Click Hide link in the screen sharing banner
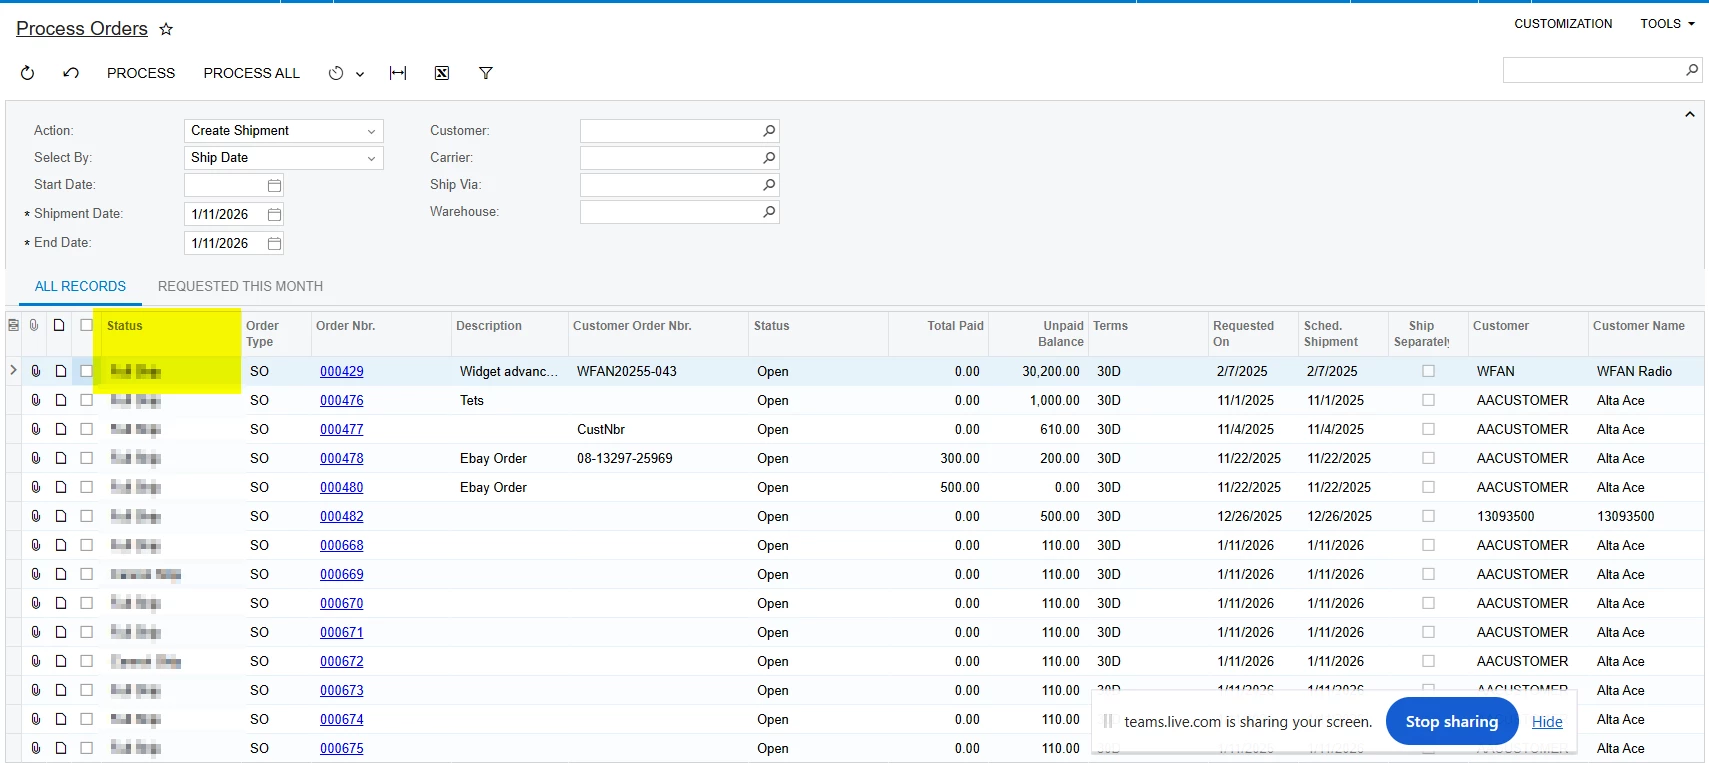This screenshot has width=1709, height=763. pos(1547,722)
